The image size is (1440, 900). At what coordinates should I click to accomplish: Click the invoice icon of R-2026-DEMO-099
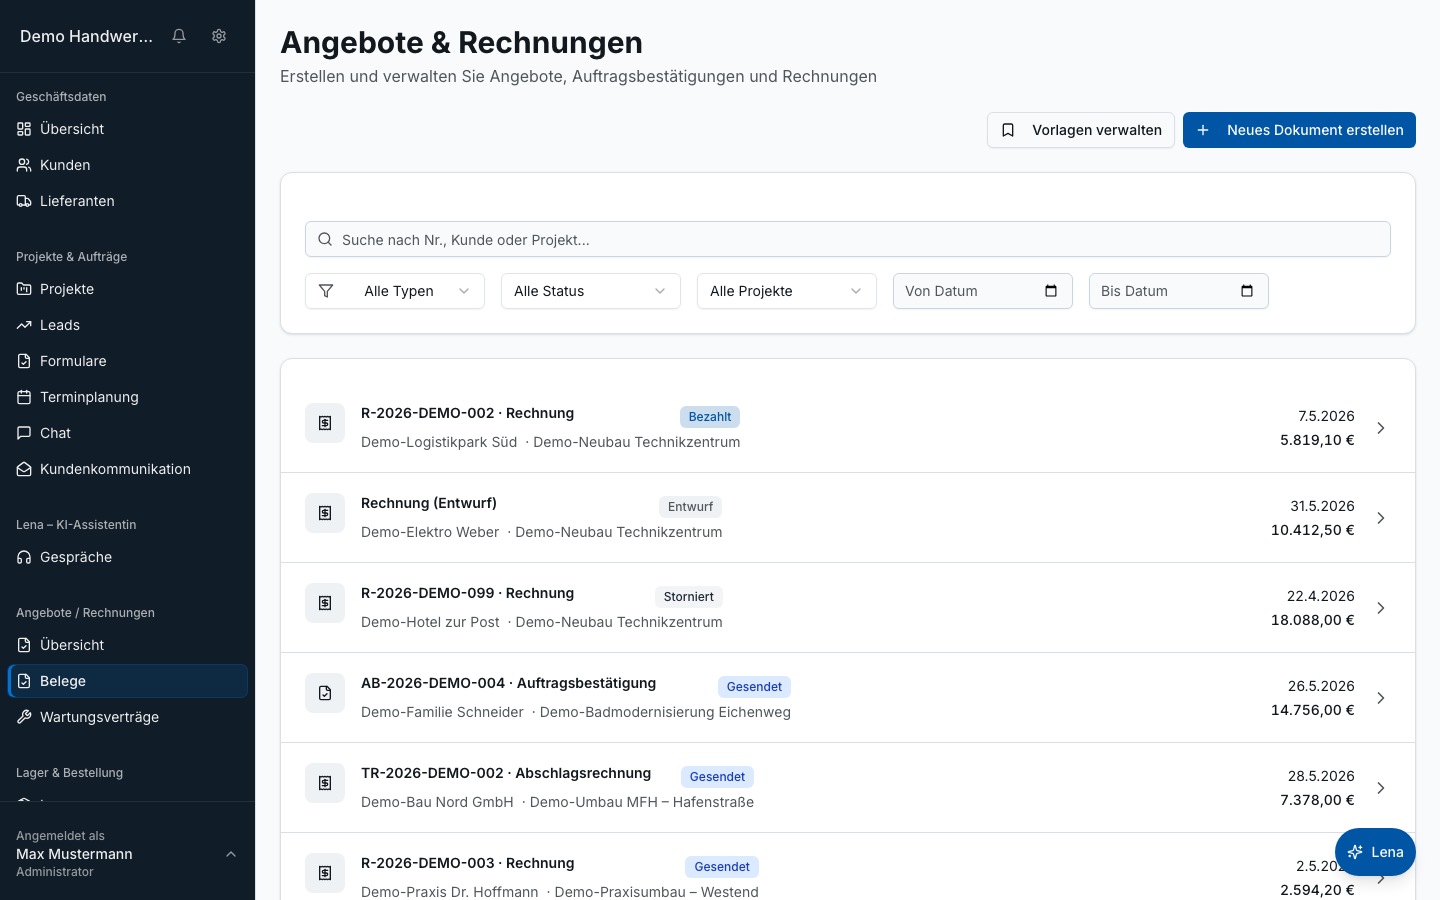[x=325, y=603]
